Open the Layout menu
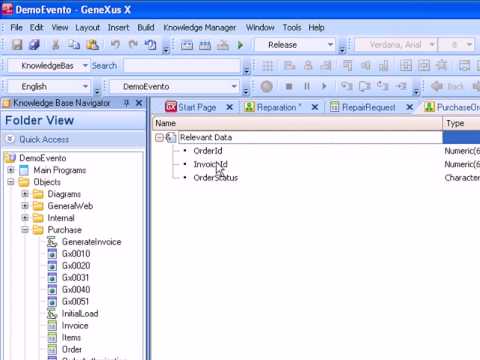This screenshot has width=480, height=360. tap(87, 28)
